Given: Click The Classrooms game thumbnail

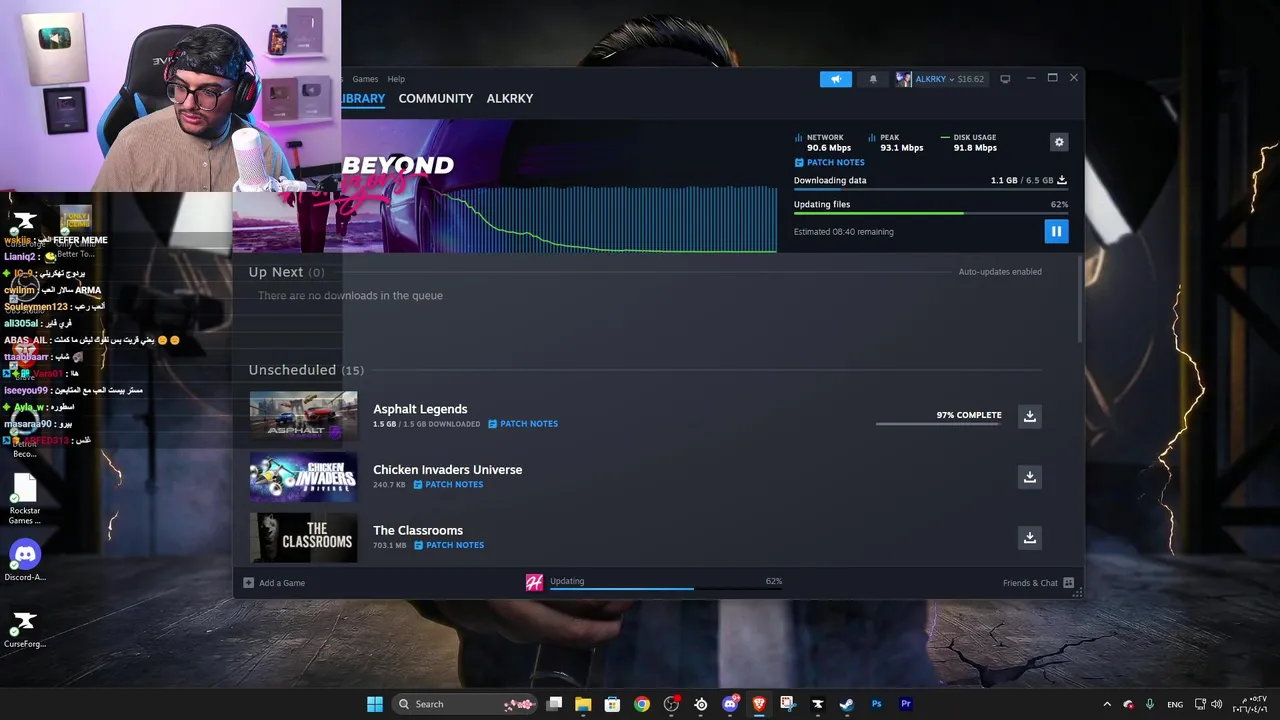Looking at the screenshot, I should (x=303, y=538).
